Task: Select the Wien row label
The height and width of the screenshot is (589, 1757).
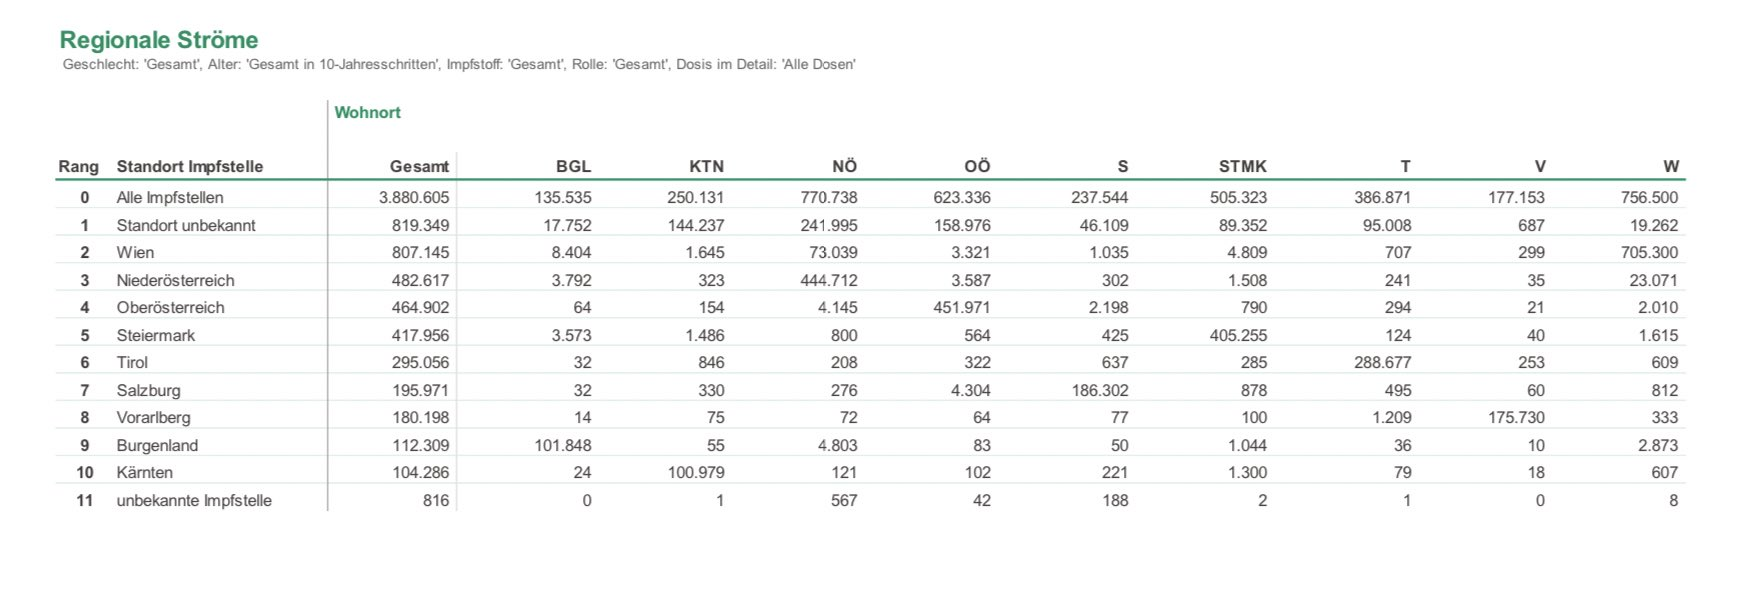Action: click(135, 252)
